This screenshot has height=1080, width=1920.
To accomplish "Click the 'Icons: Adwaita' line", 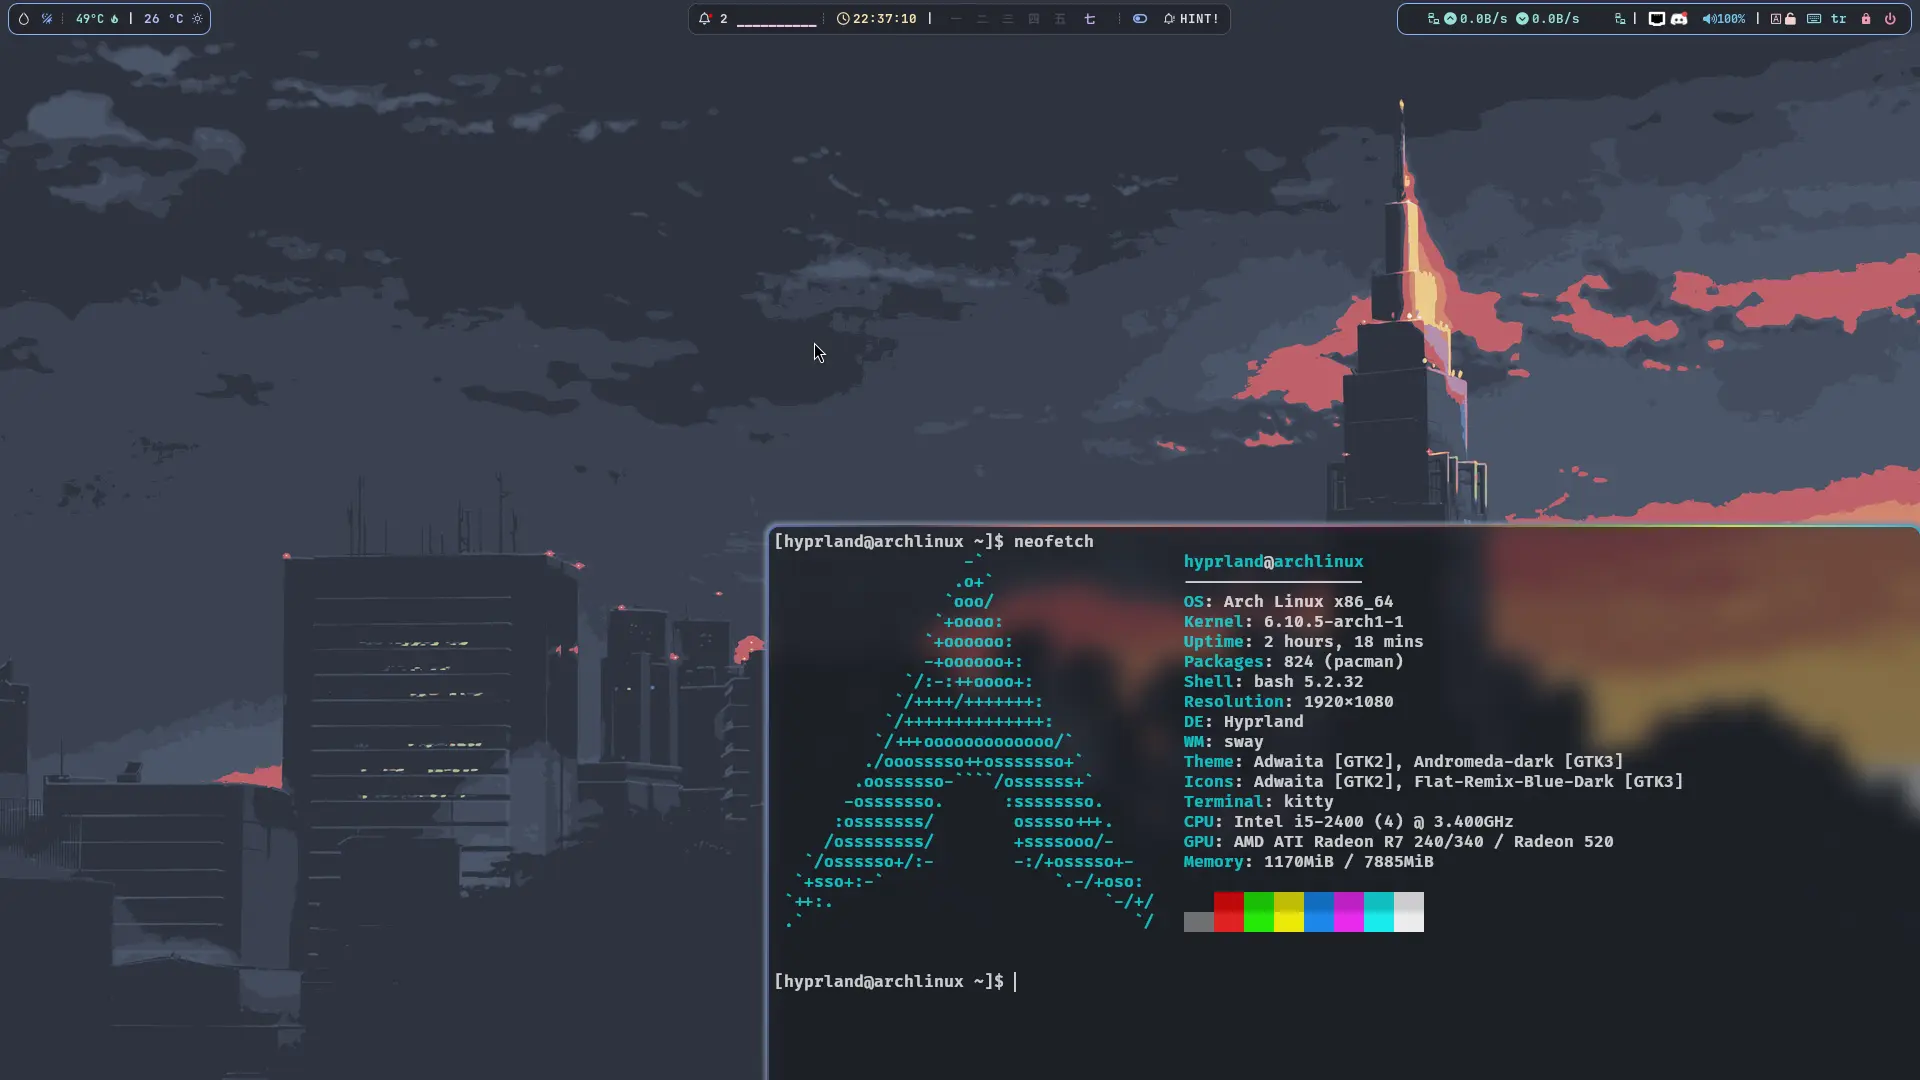I will (x=1434, y=782).
